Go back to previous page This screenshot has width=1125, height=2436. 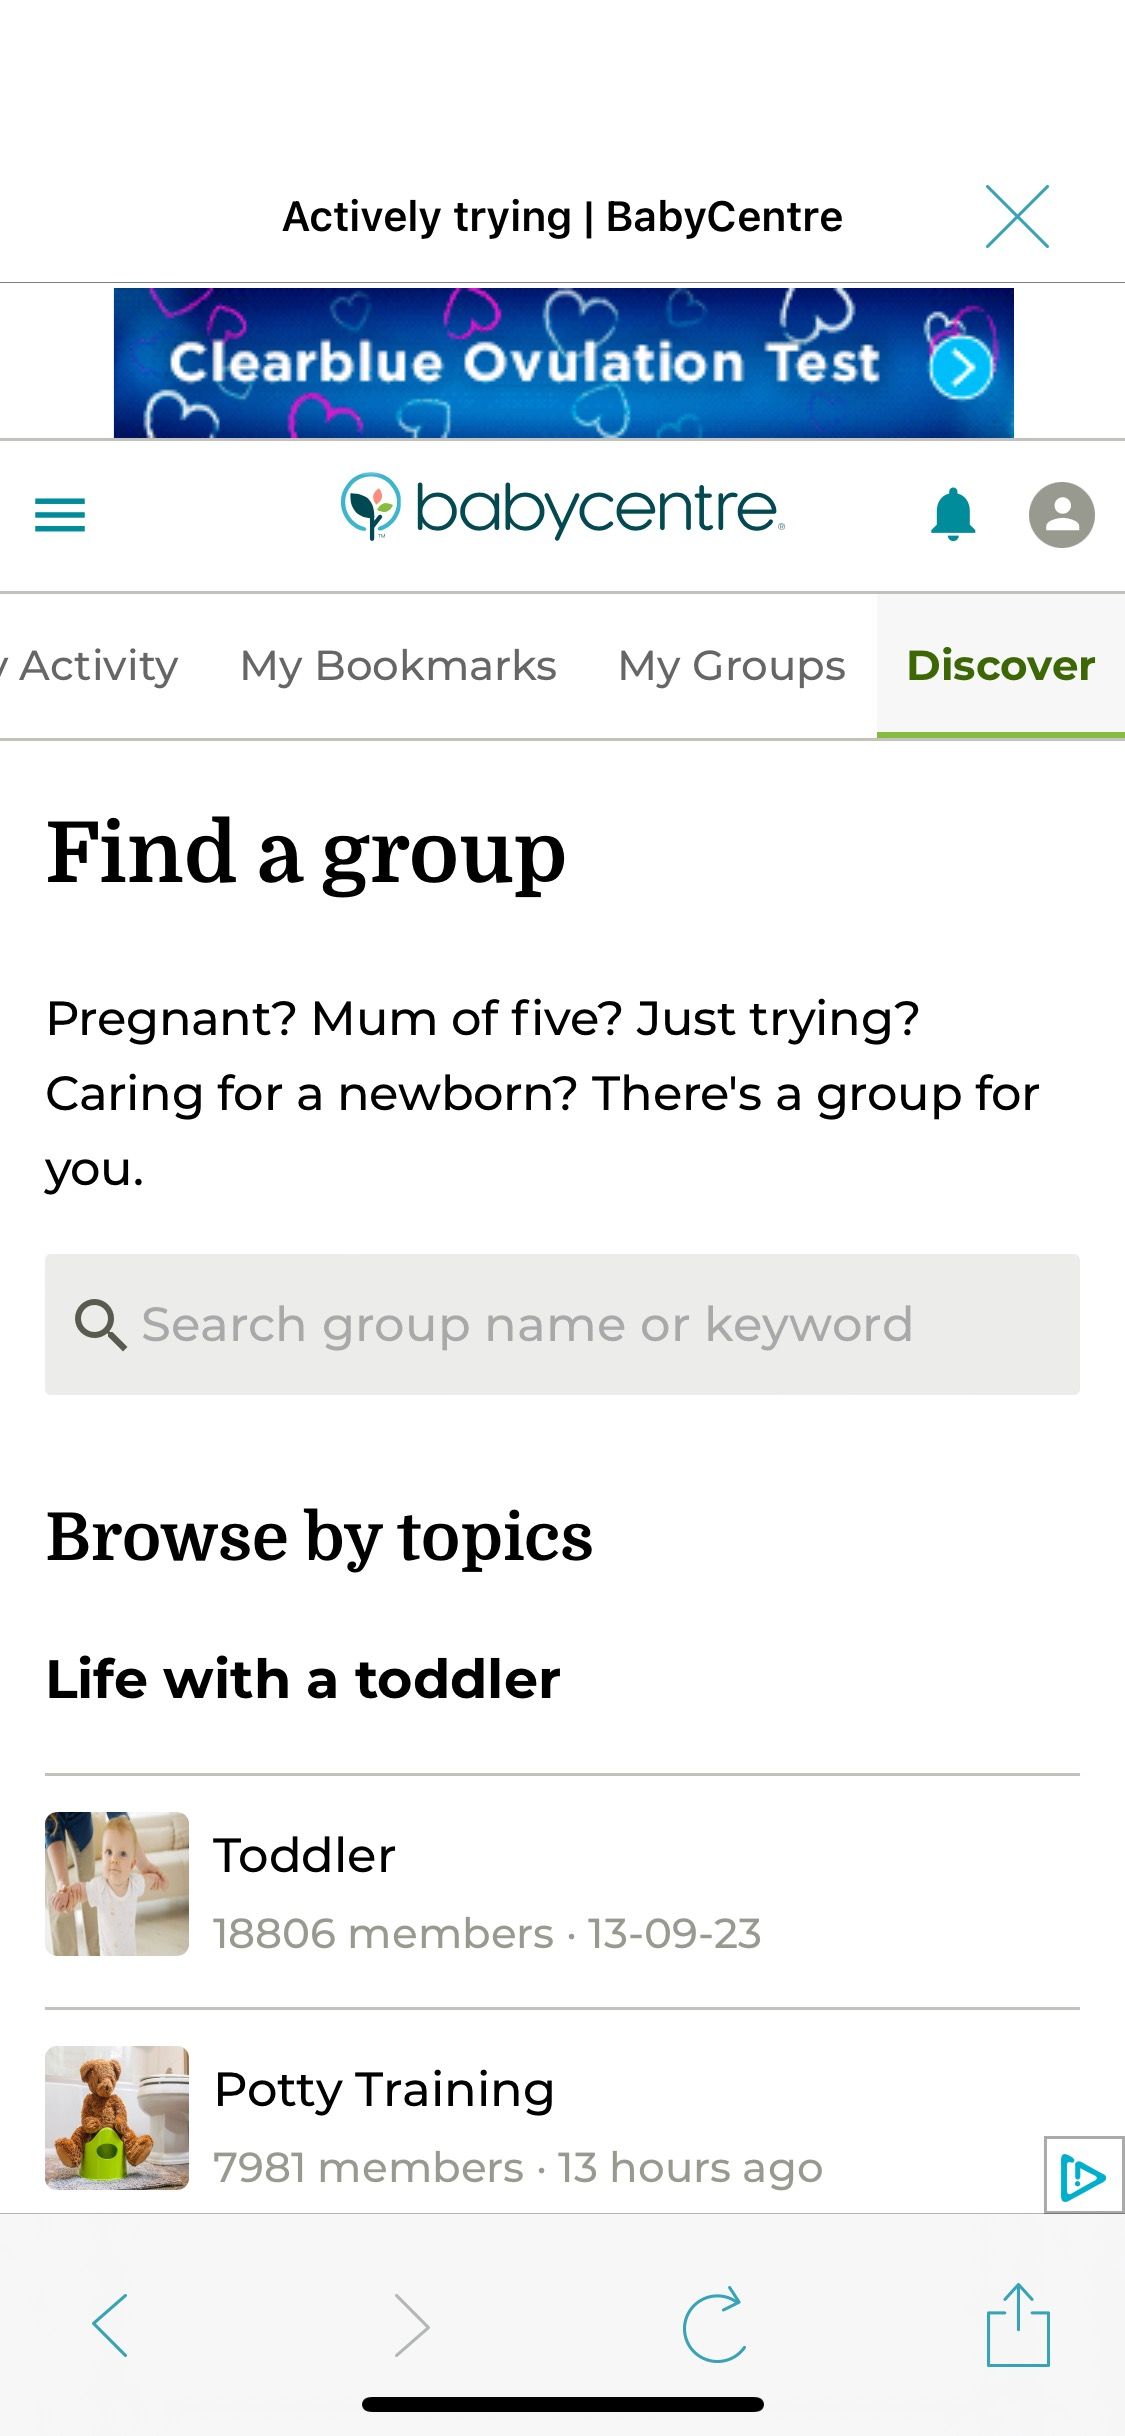110,2325
